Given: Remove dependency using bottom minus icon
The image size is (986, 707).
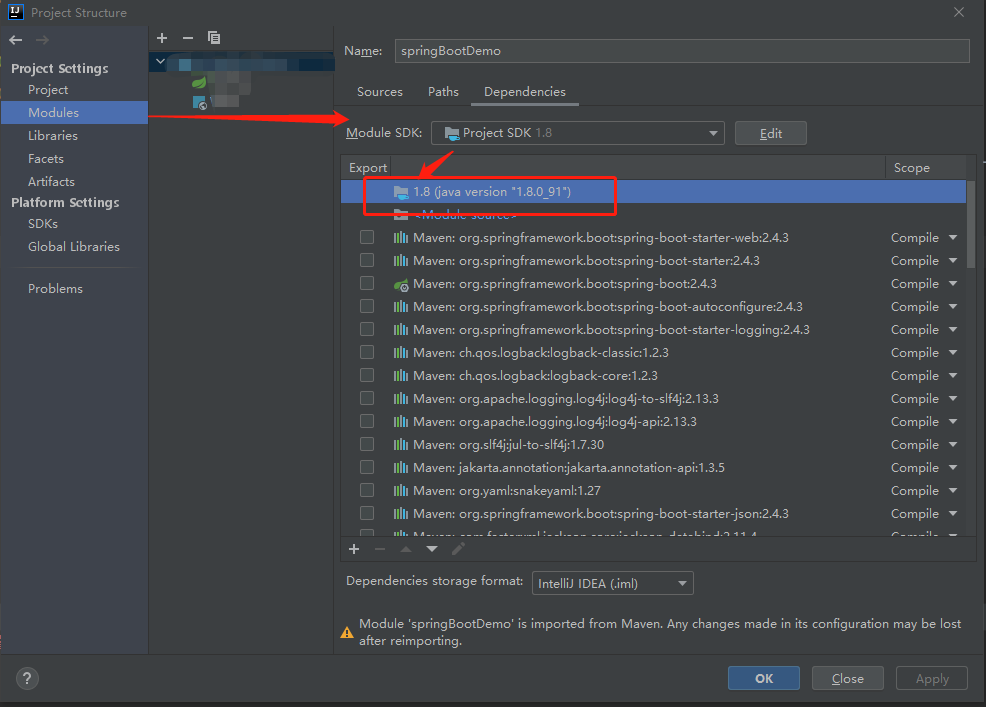Looking at the screenshot, I should [380, 549].
